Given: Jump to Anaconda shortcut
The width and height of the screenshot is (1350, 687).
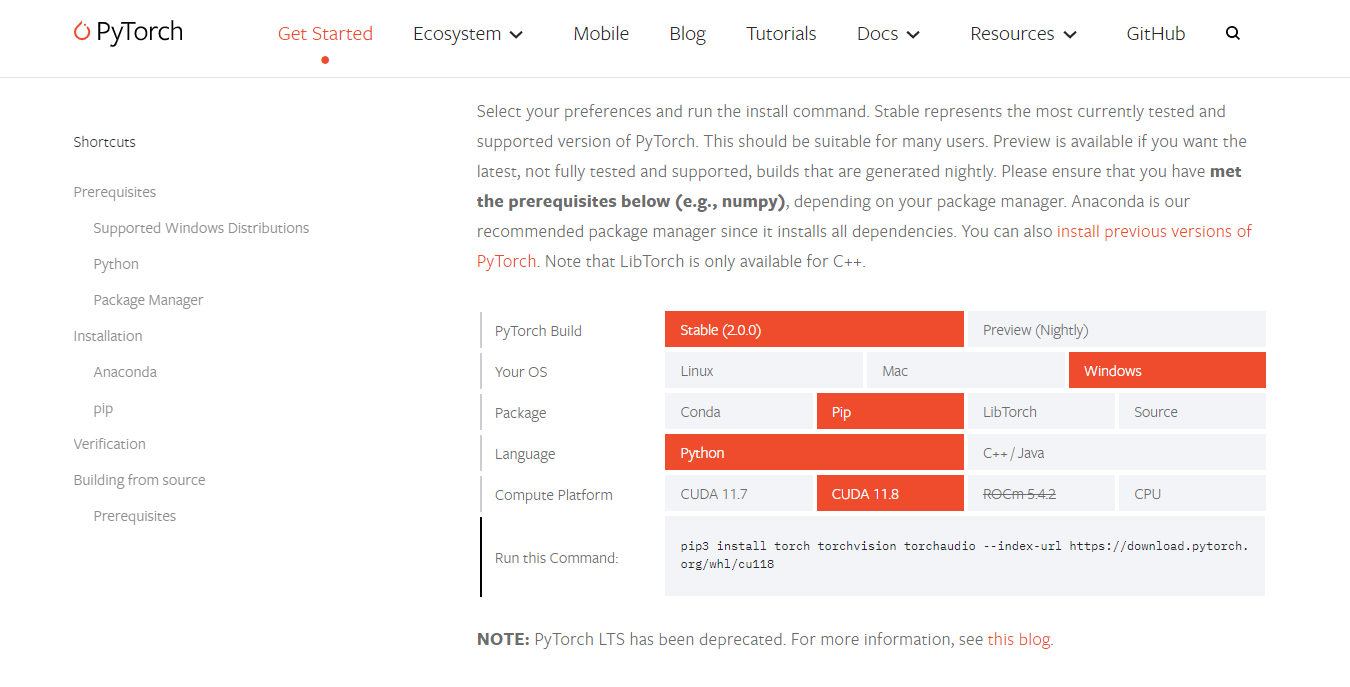Looking at the screenshot, I should click(x=125, y=372).
